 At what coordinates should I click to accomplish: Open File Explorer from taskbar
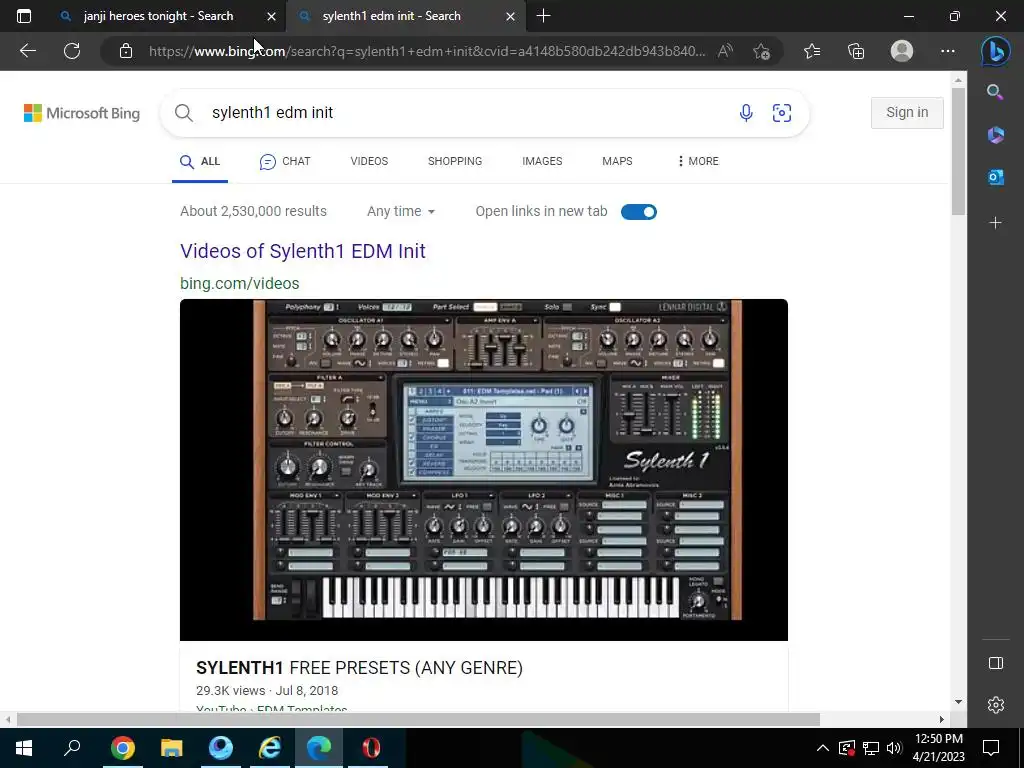[x=171, y=748]
